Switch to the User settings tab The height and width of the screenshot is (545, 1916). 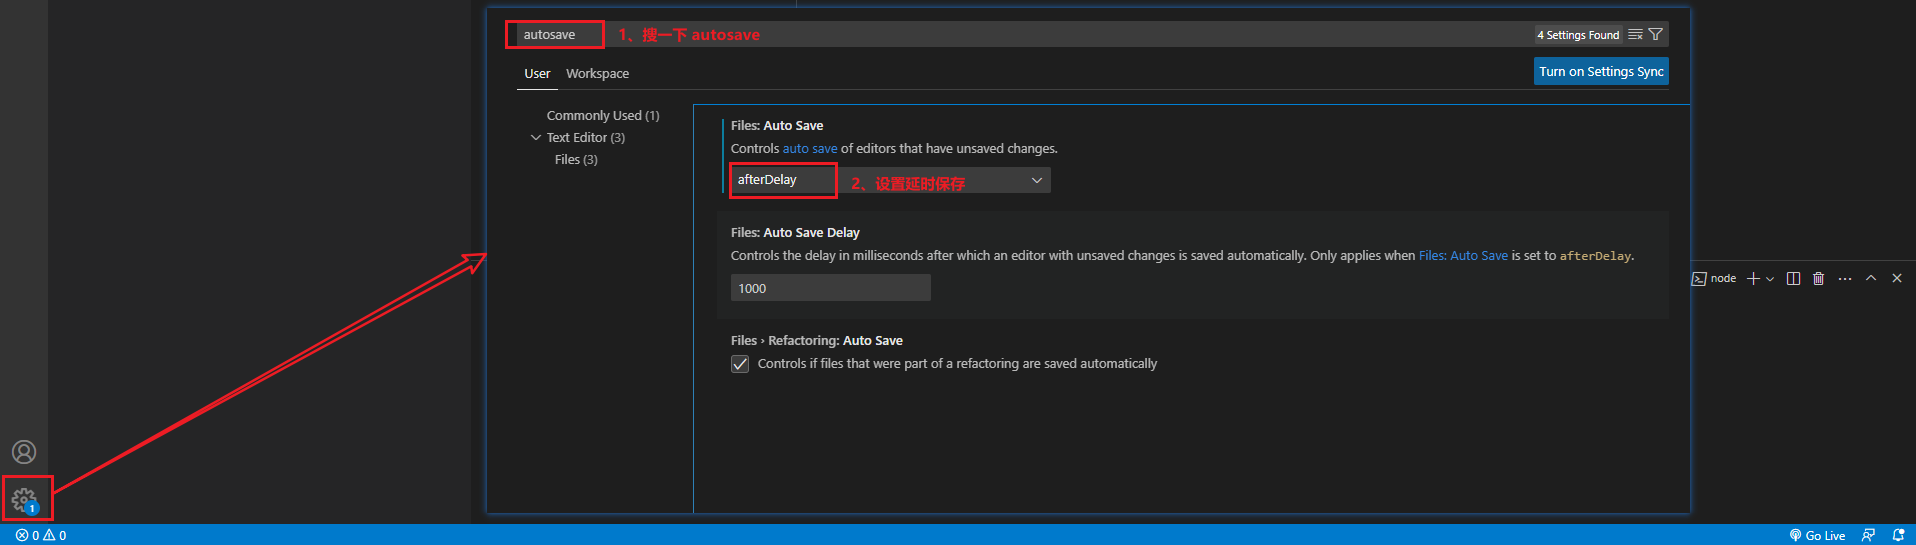(538, 73)
